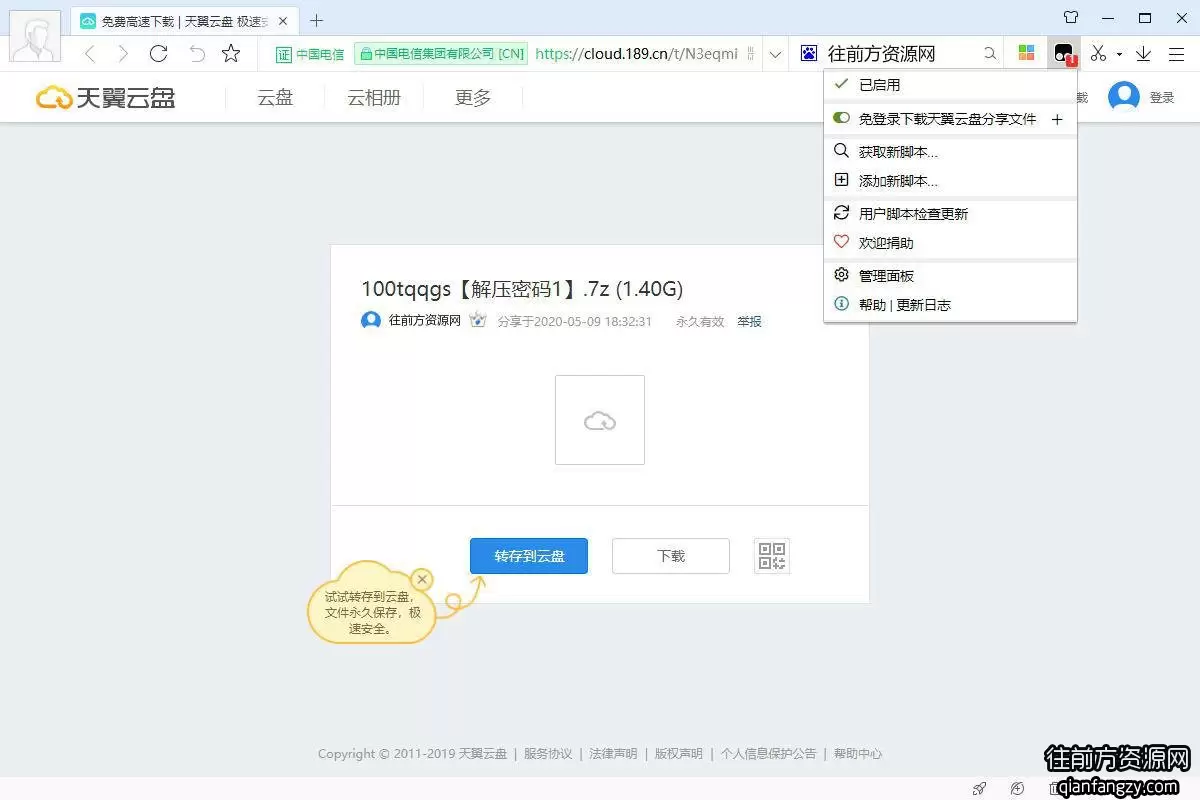Open the 个人信息保护公告 footer link

point(768,754)
